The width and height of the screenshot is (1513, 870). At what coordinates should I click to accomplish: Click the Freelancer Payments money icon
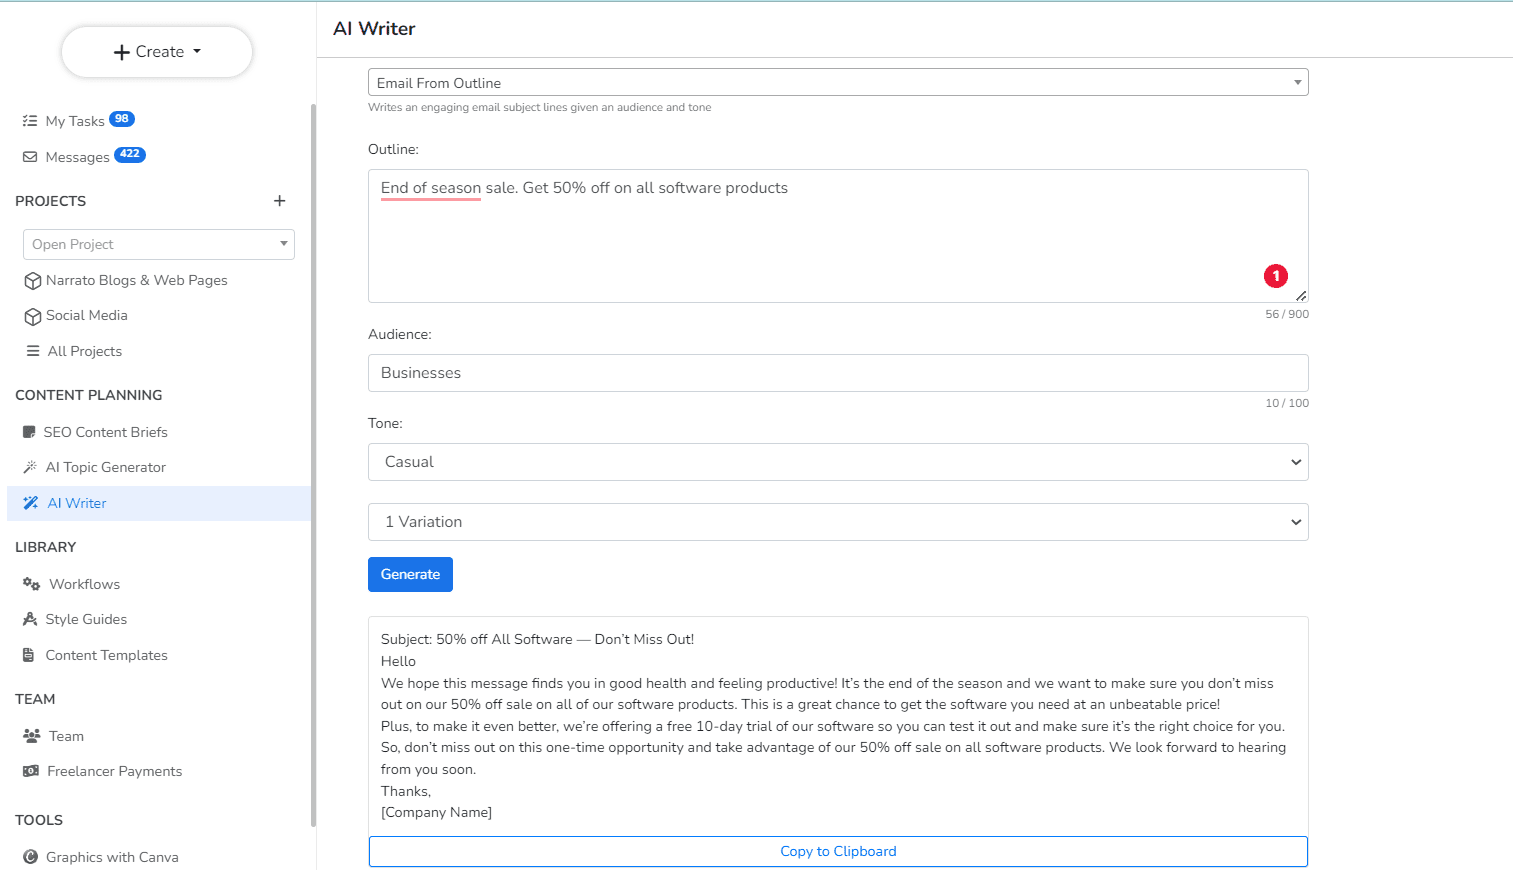31,771
